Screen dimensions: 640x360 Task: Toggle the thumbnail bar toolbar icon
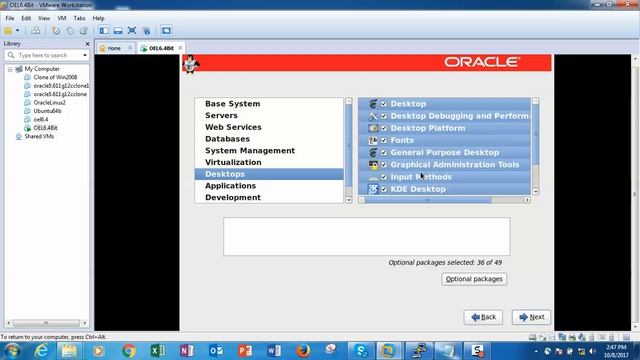click(x=118, y=31)
